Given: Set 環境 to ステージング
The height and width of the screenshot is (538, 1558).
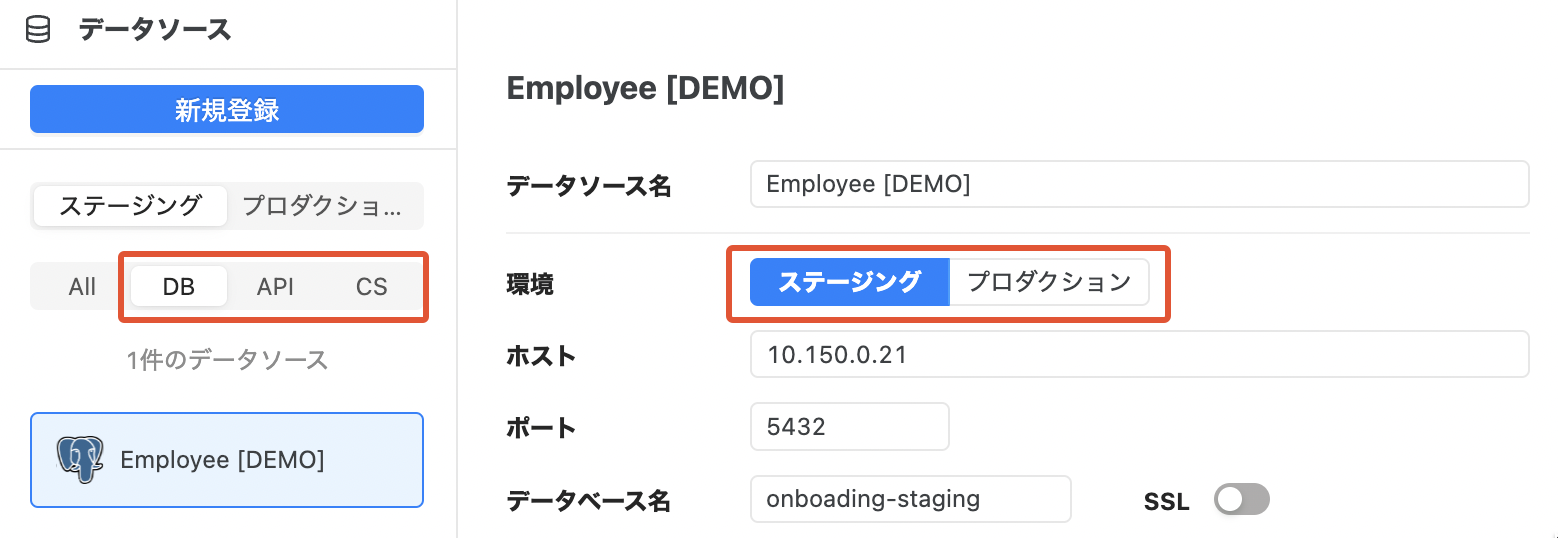Looking at the screenshot, I should 849,282.
